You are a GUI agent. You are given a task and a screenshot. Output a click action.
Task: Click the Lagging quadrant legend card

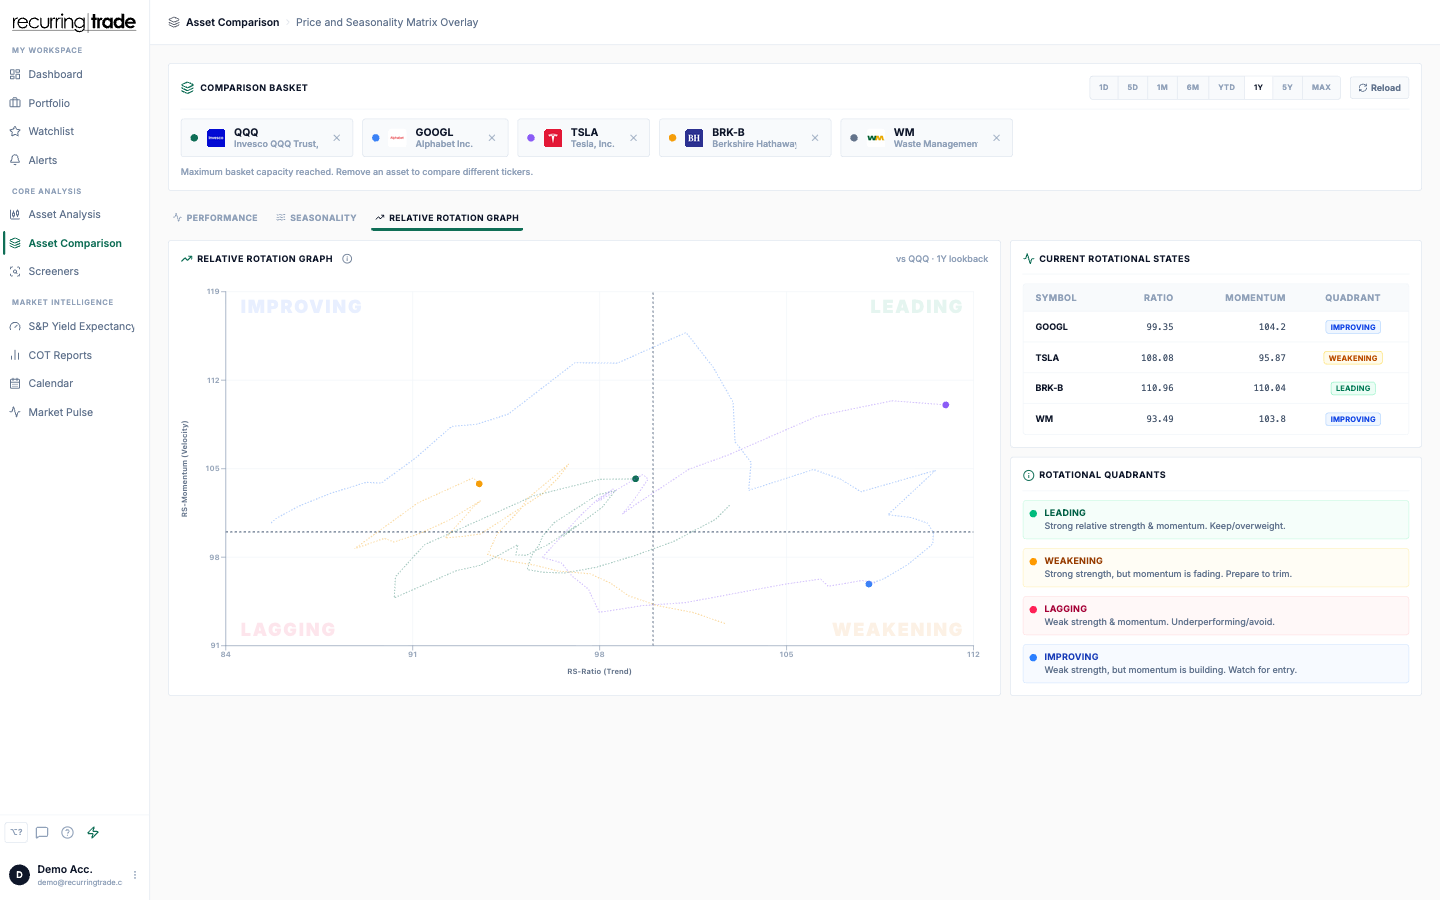(1216, 615)
